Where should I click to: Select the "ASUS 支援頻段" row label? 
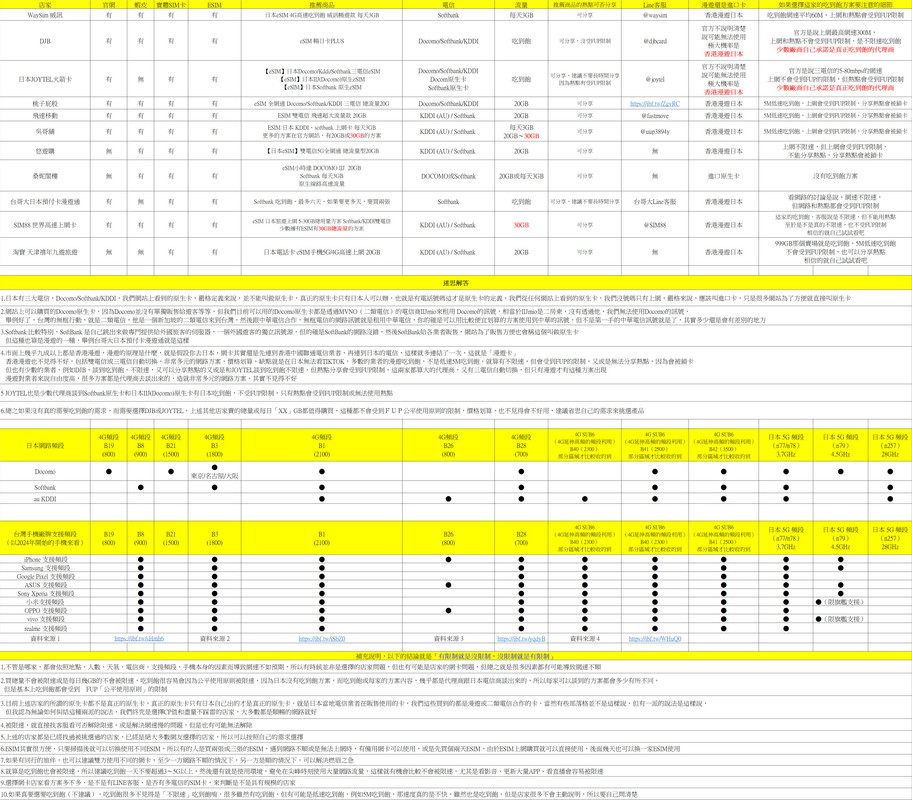[x=45, y=585]
